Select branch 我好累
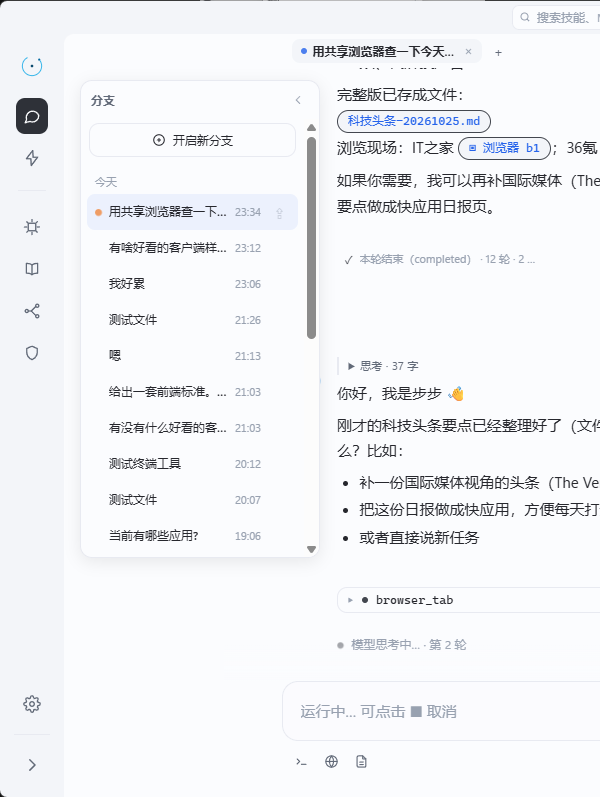 (192, 284)
